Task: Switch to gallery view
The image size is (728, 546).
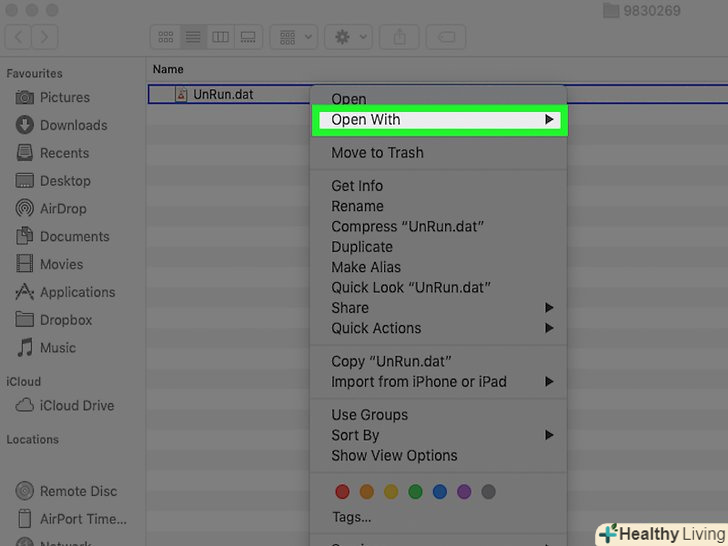Action: [x=248, y=37]
